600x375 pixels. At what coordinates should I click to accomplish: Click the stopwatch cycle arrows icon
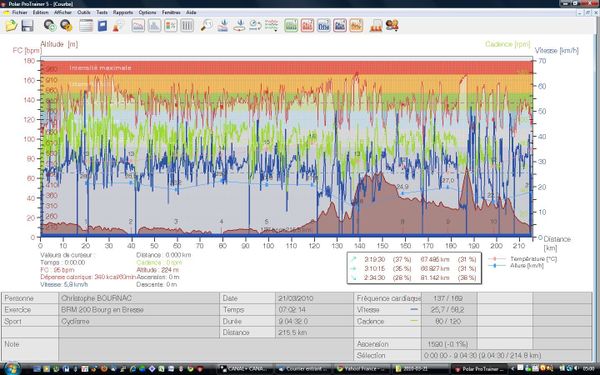255,26
